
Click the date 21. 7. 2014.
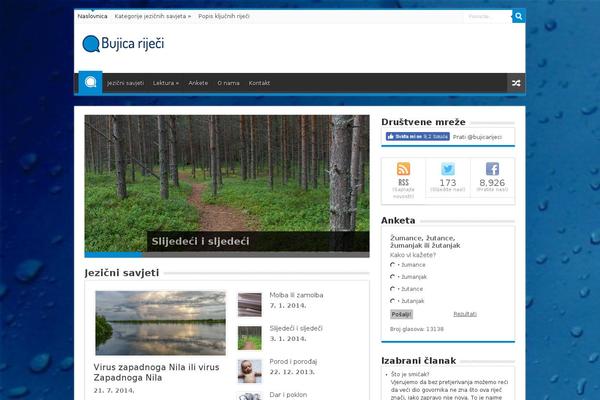pos(114,390)
